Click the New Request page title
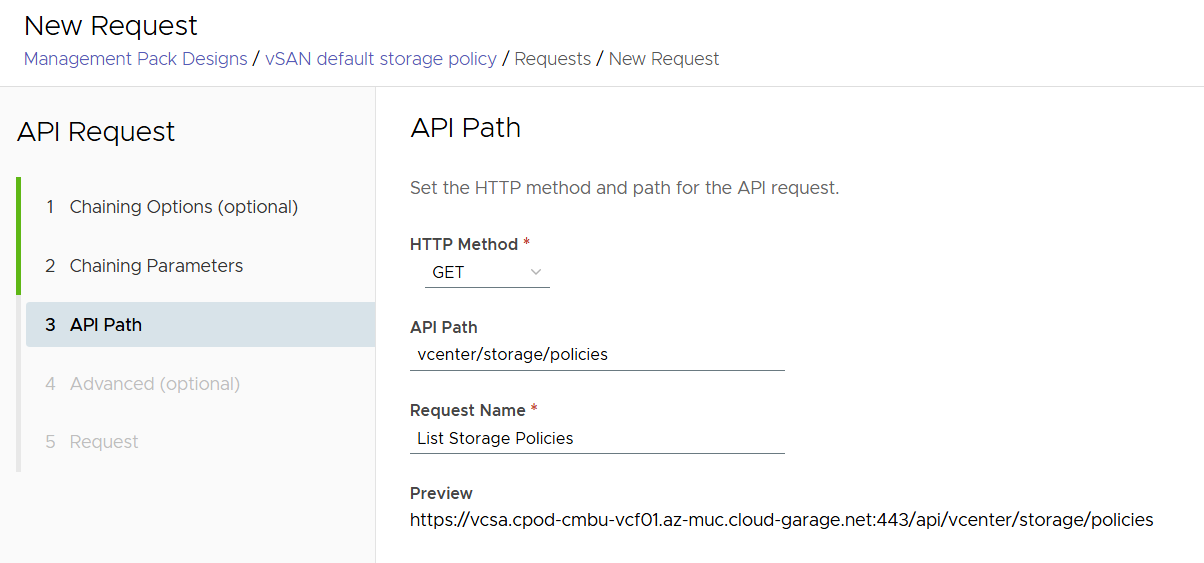This screenshot has height=563, width=1204. coord(111,25)
